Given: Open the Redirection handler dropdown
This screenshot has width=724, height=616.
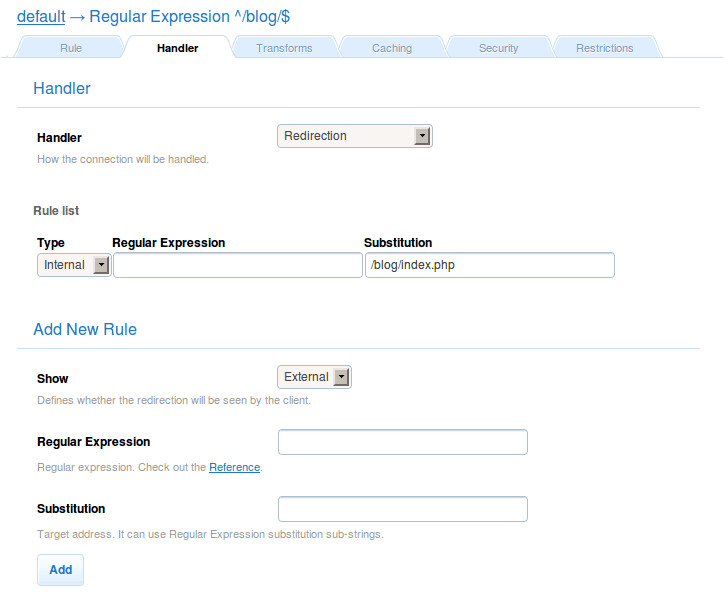Looking at the screenshot, I should [x=354, y=136].
